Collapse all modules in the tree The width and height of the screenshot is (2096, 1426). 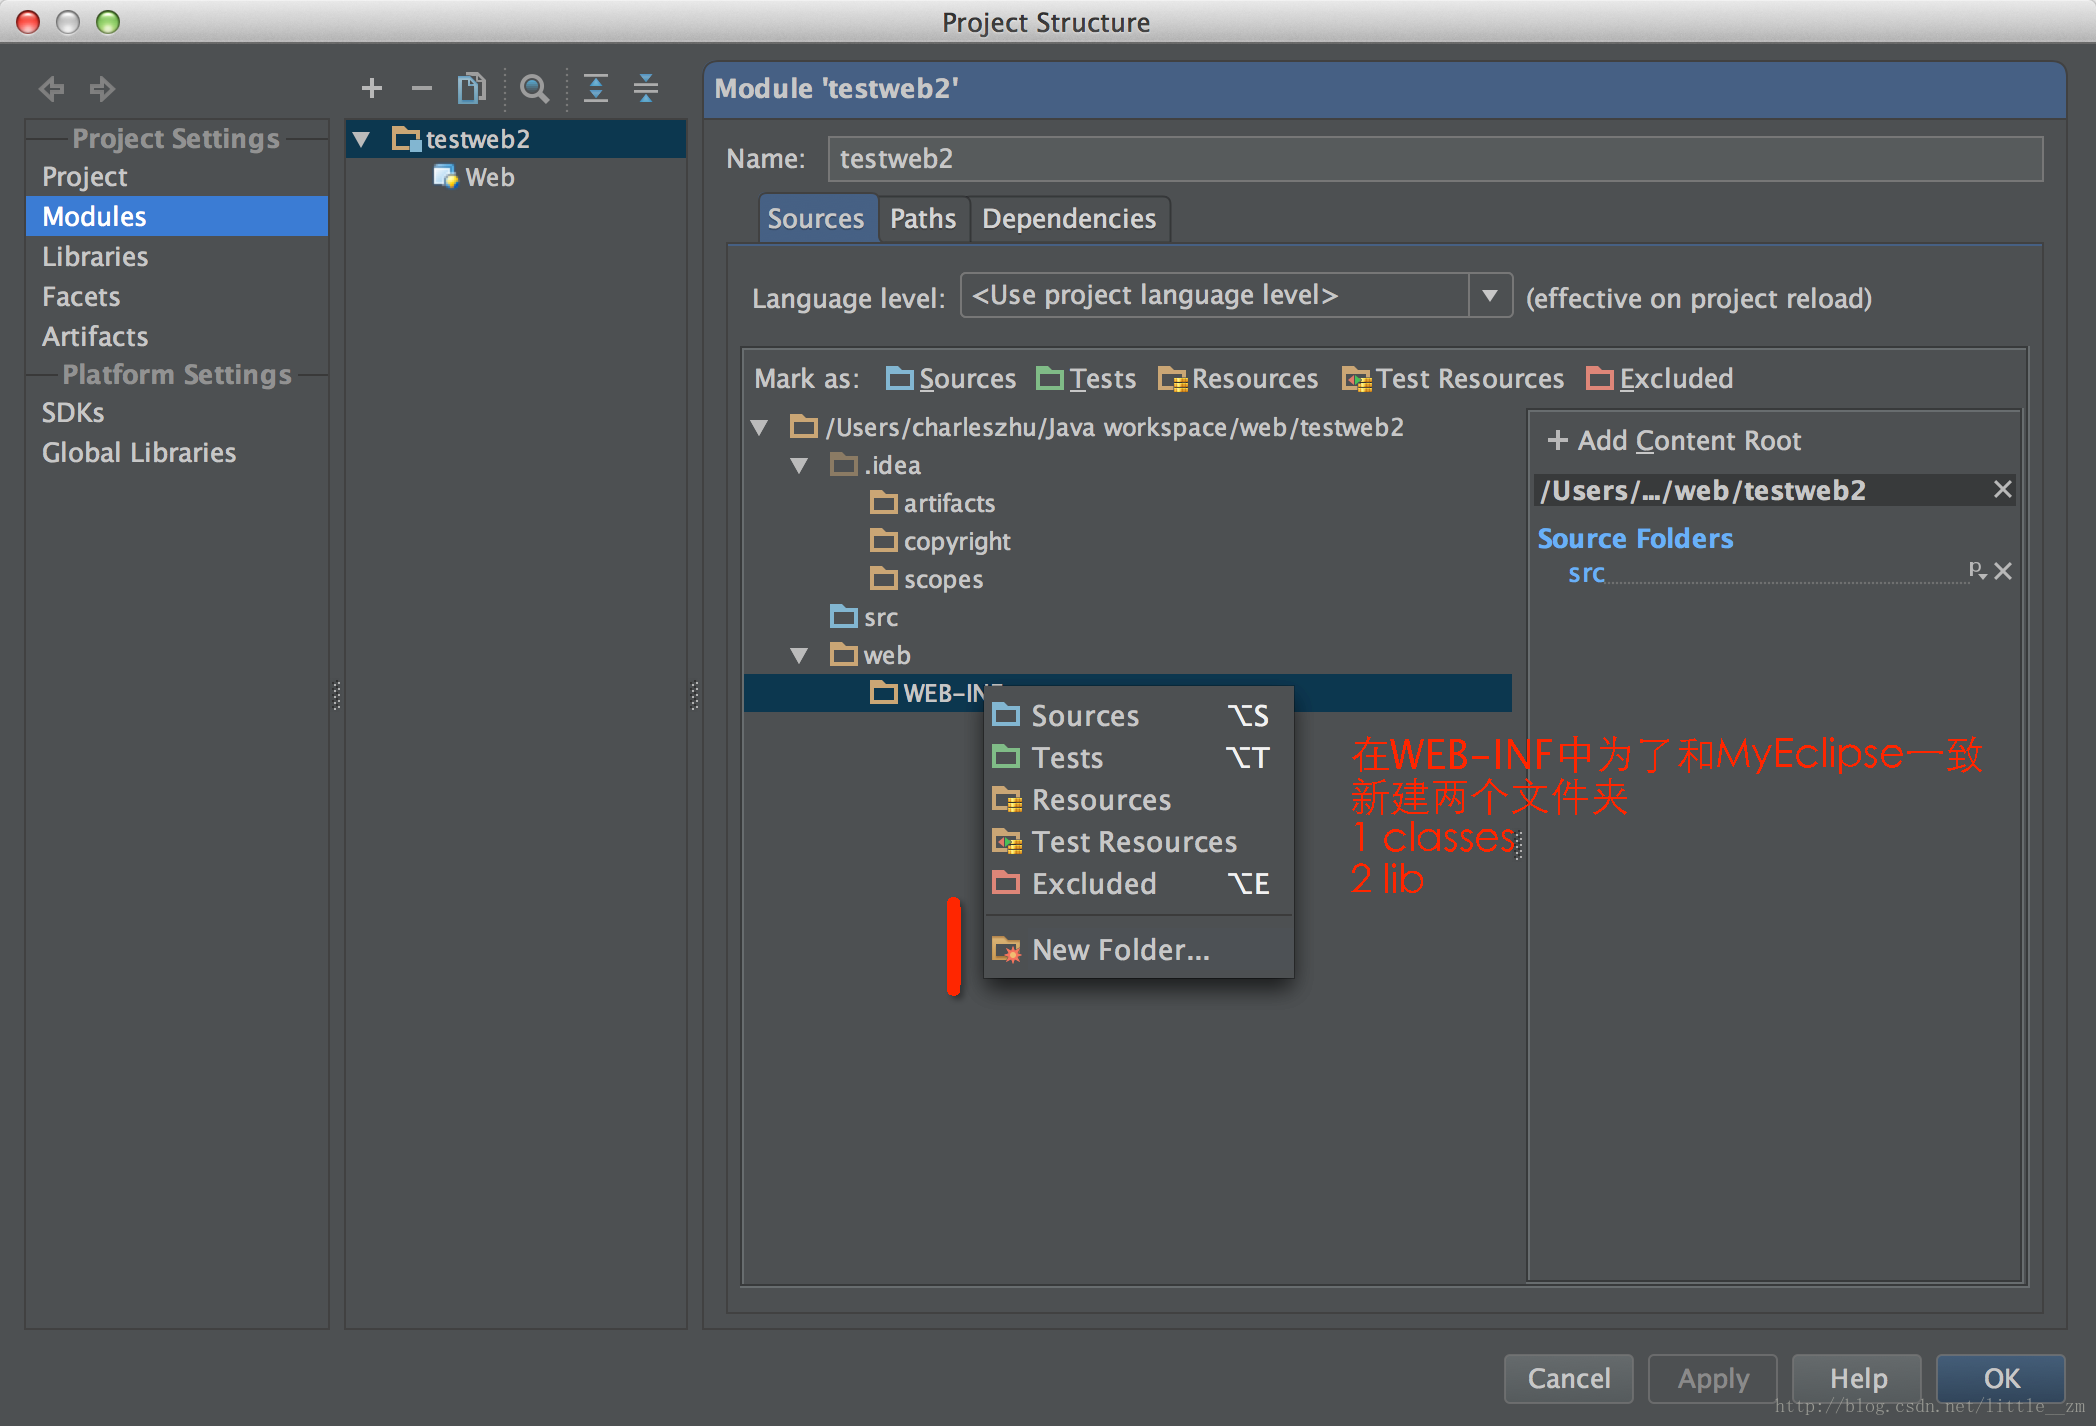pyautogui.click(x=646, y=89)
